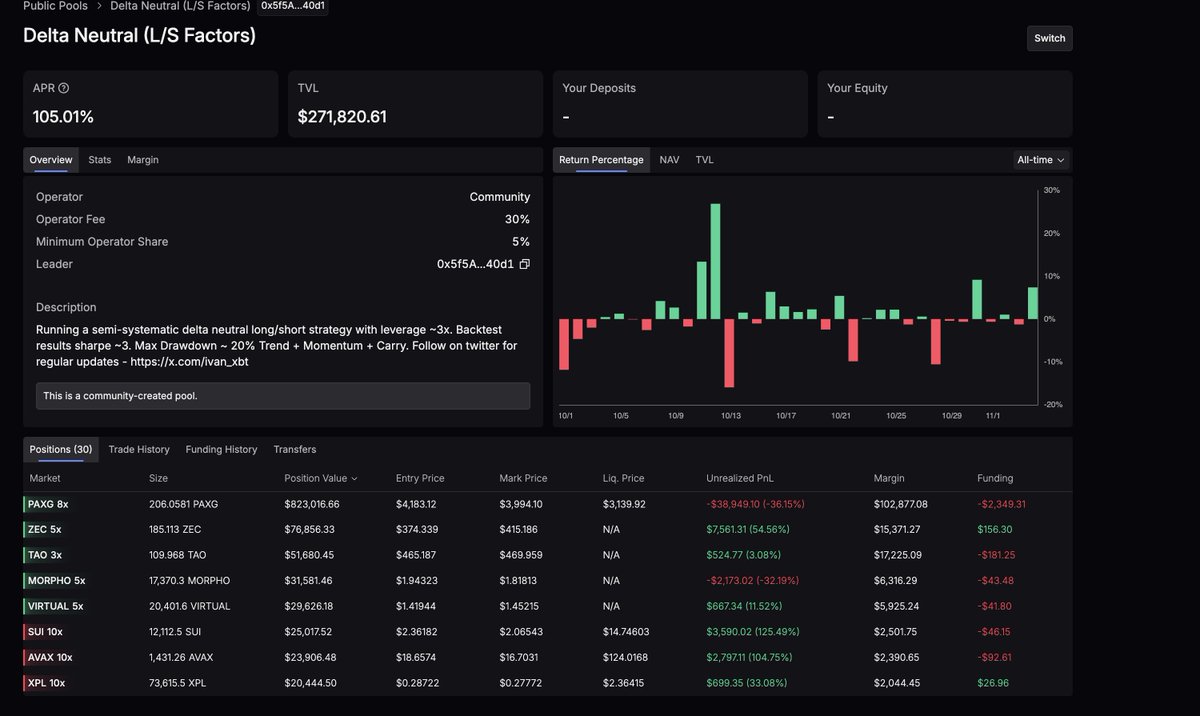Click the TAO 3x market row
This screenshot has height=716, width=1200.
tap(548, 555)
